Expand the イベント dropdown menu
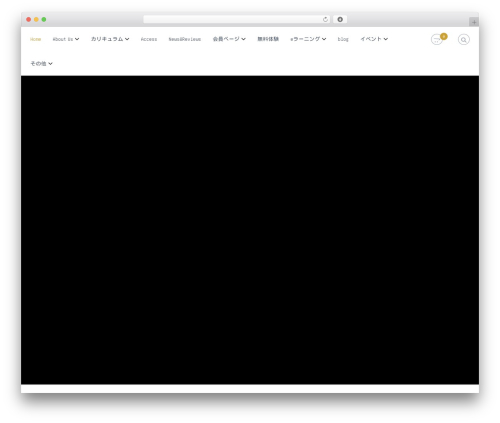The width and height of the screenshot is (500, 423). (374, 39)
